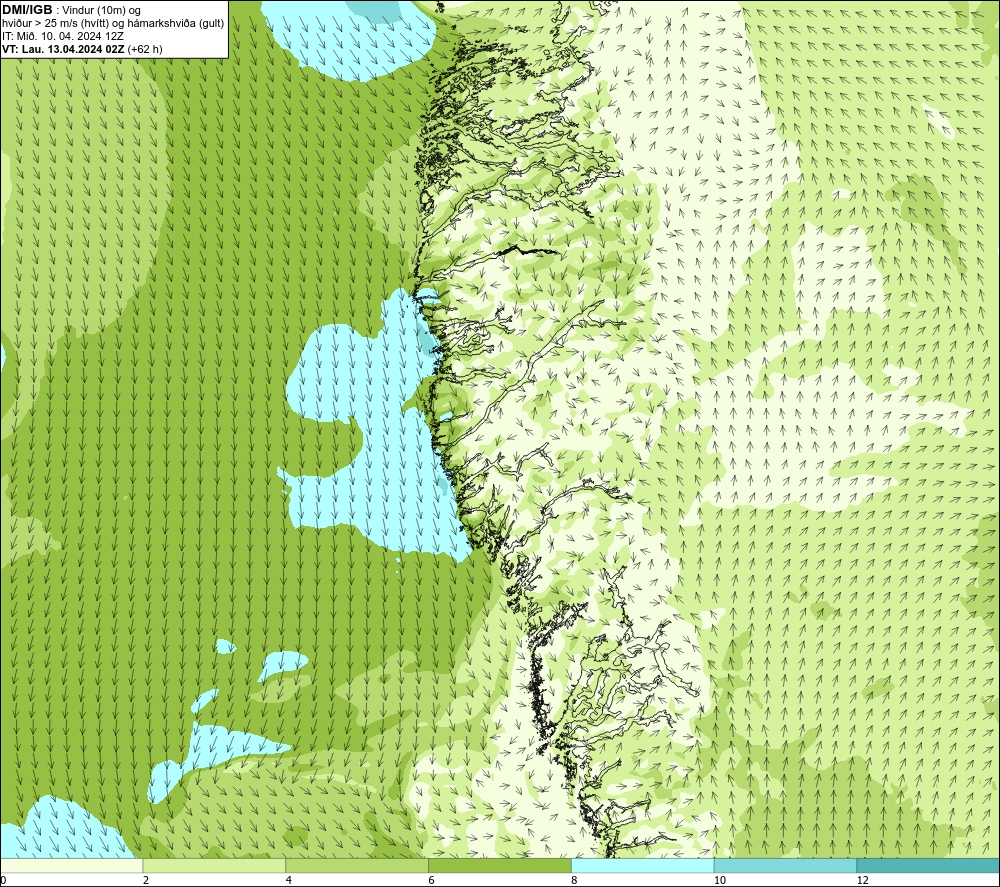Click the pale cream 0–2 legend segment
Screen dimensions: 1000x887
tap(71, 865)
